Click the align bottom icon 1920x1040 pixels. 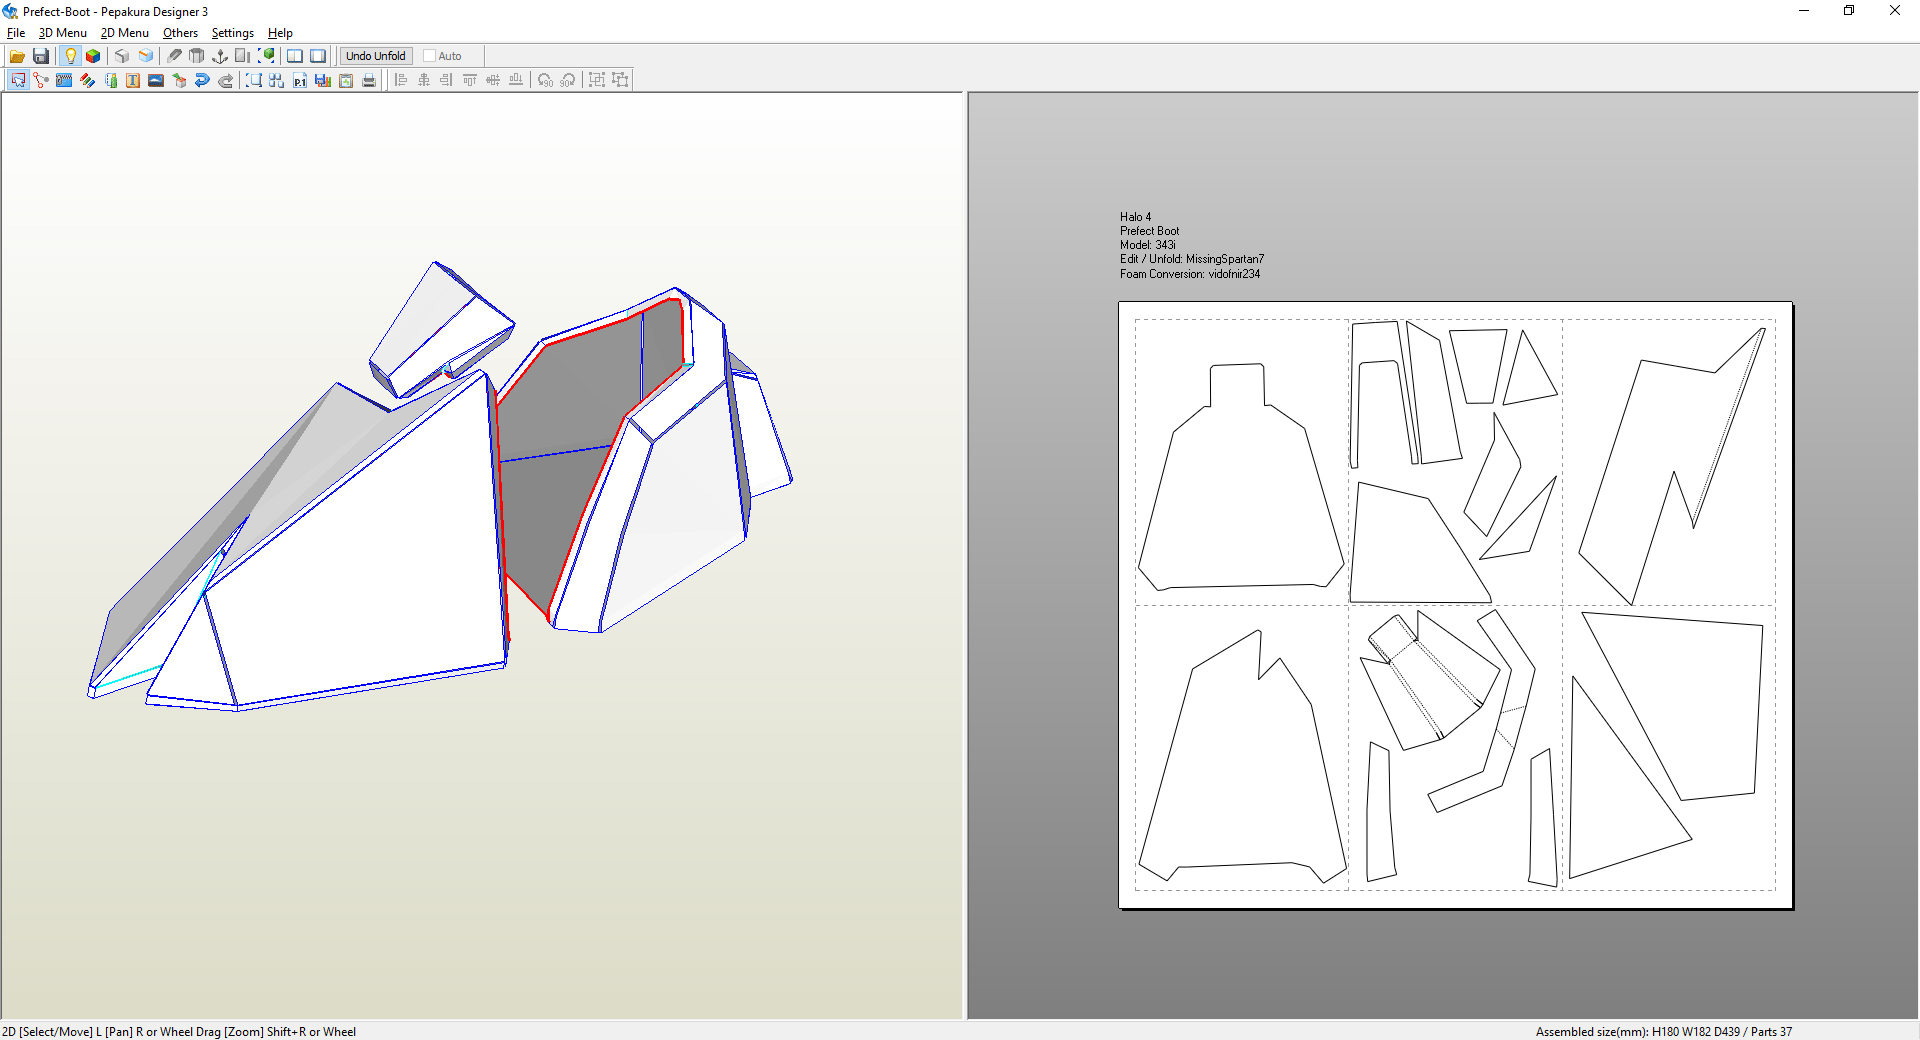(516, 80)
